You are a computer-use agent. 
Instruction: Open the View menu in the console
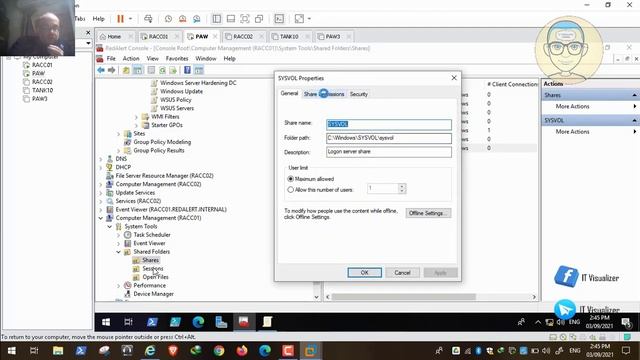(x=153, y=59)
